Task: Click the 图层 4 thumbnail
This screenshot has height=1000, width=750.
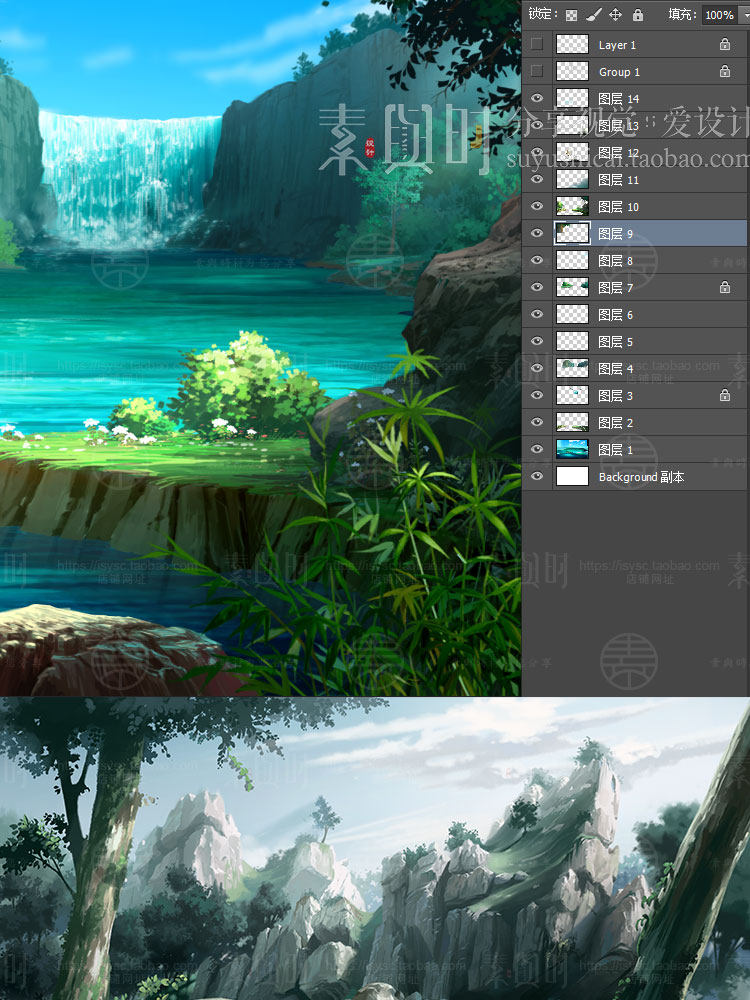Action: pyautogui.click(x=572, y=368)
